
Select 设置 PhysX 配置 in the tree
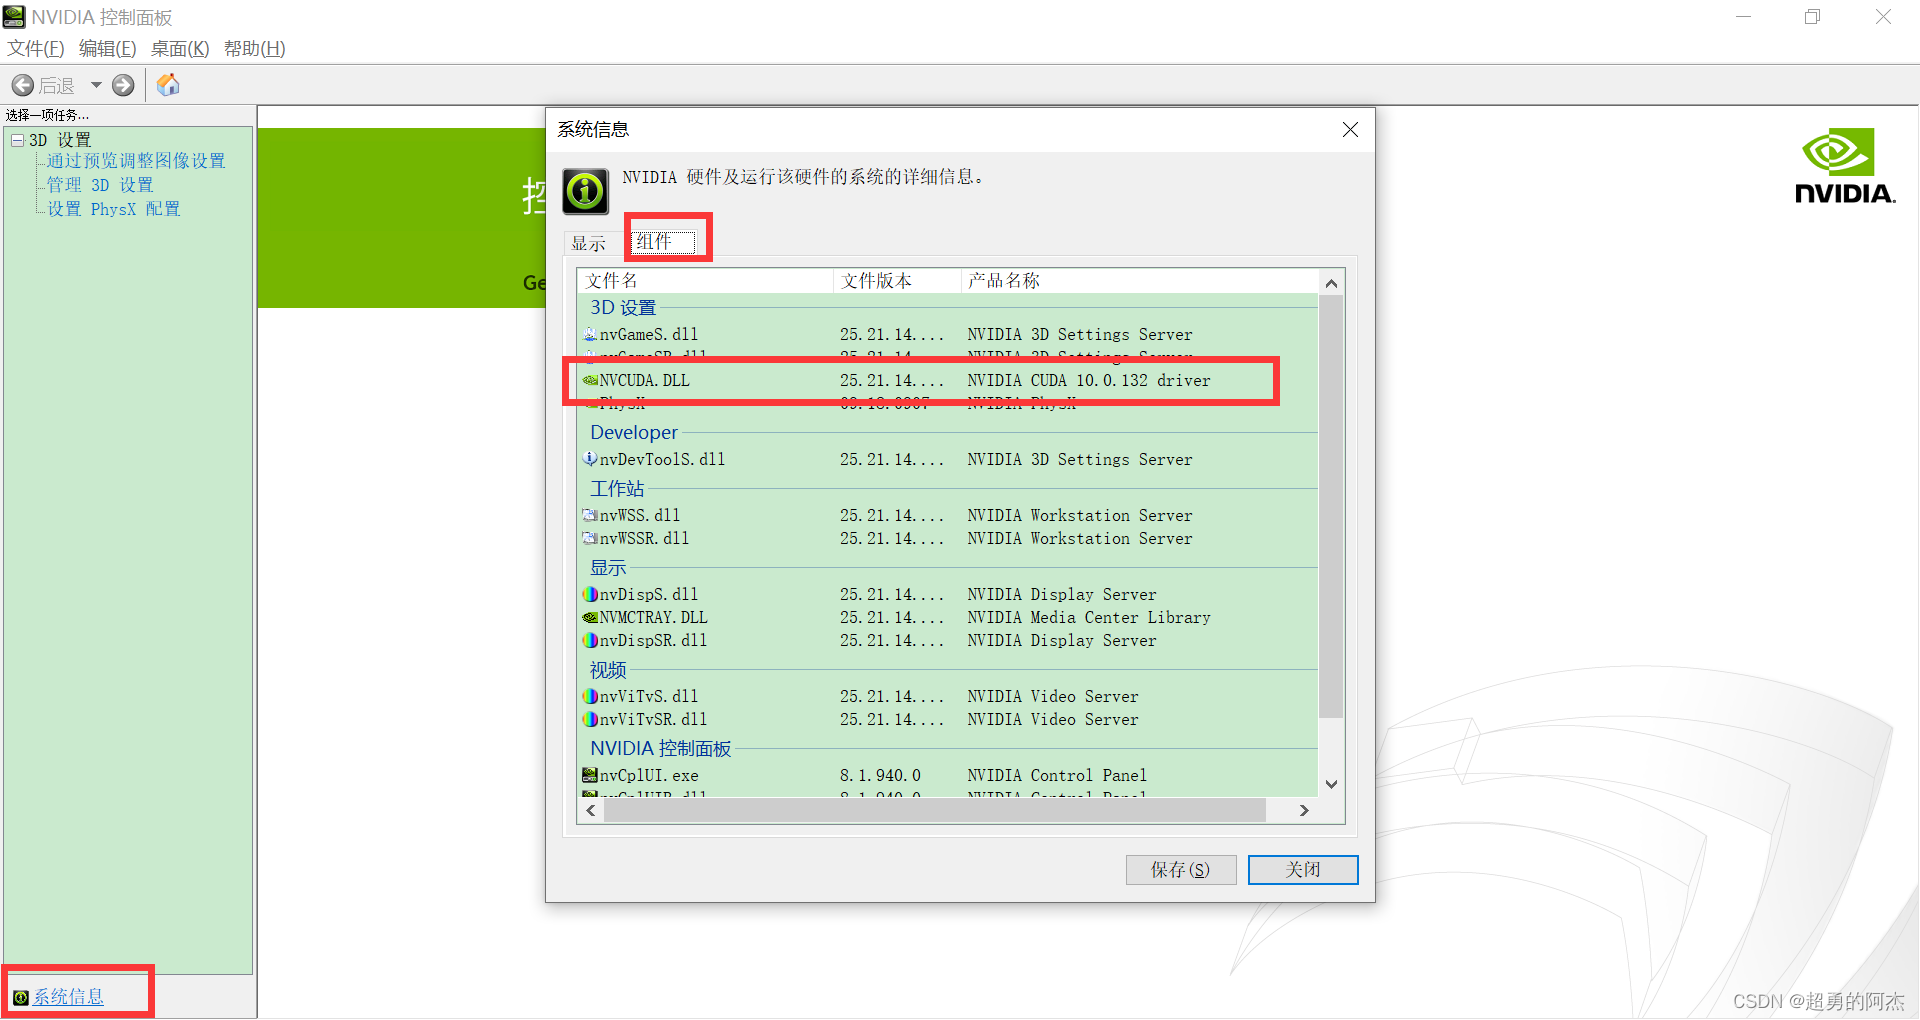pos(114,209)
